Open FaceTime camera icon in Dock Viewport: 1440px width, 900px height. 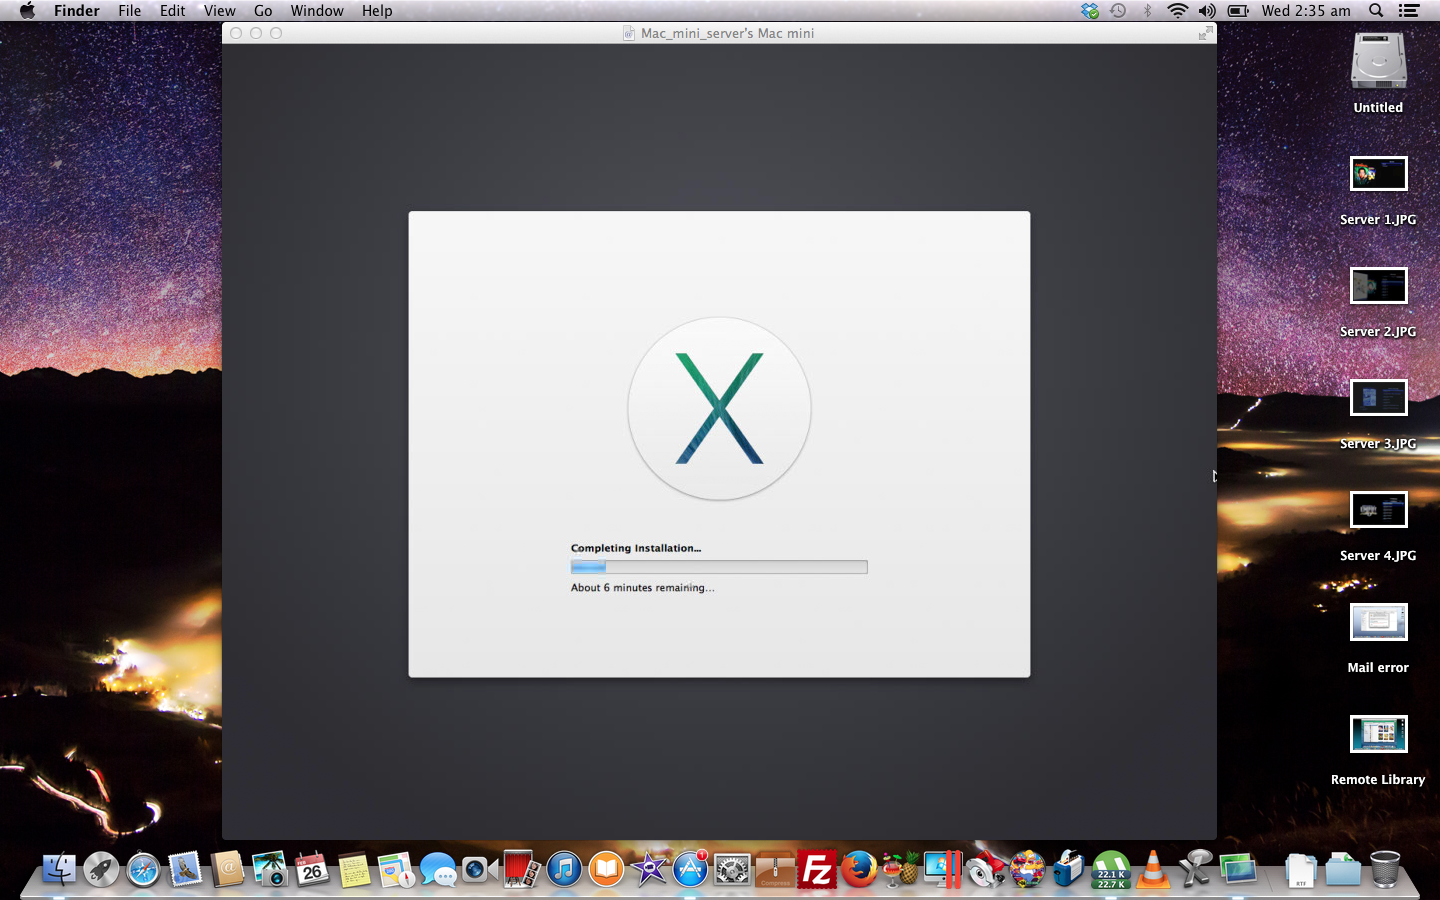pos(480,869)
